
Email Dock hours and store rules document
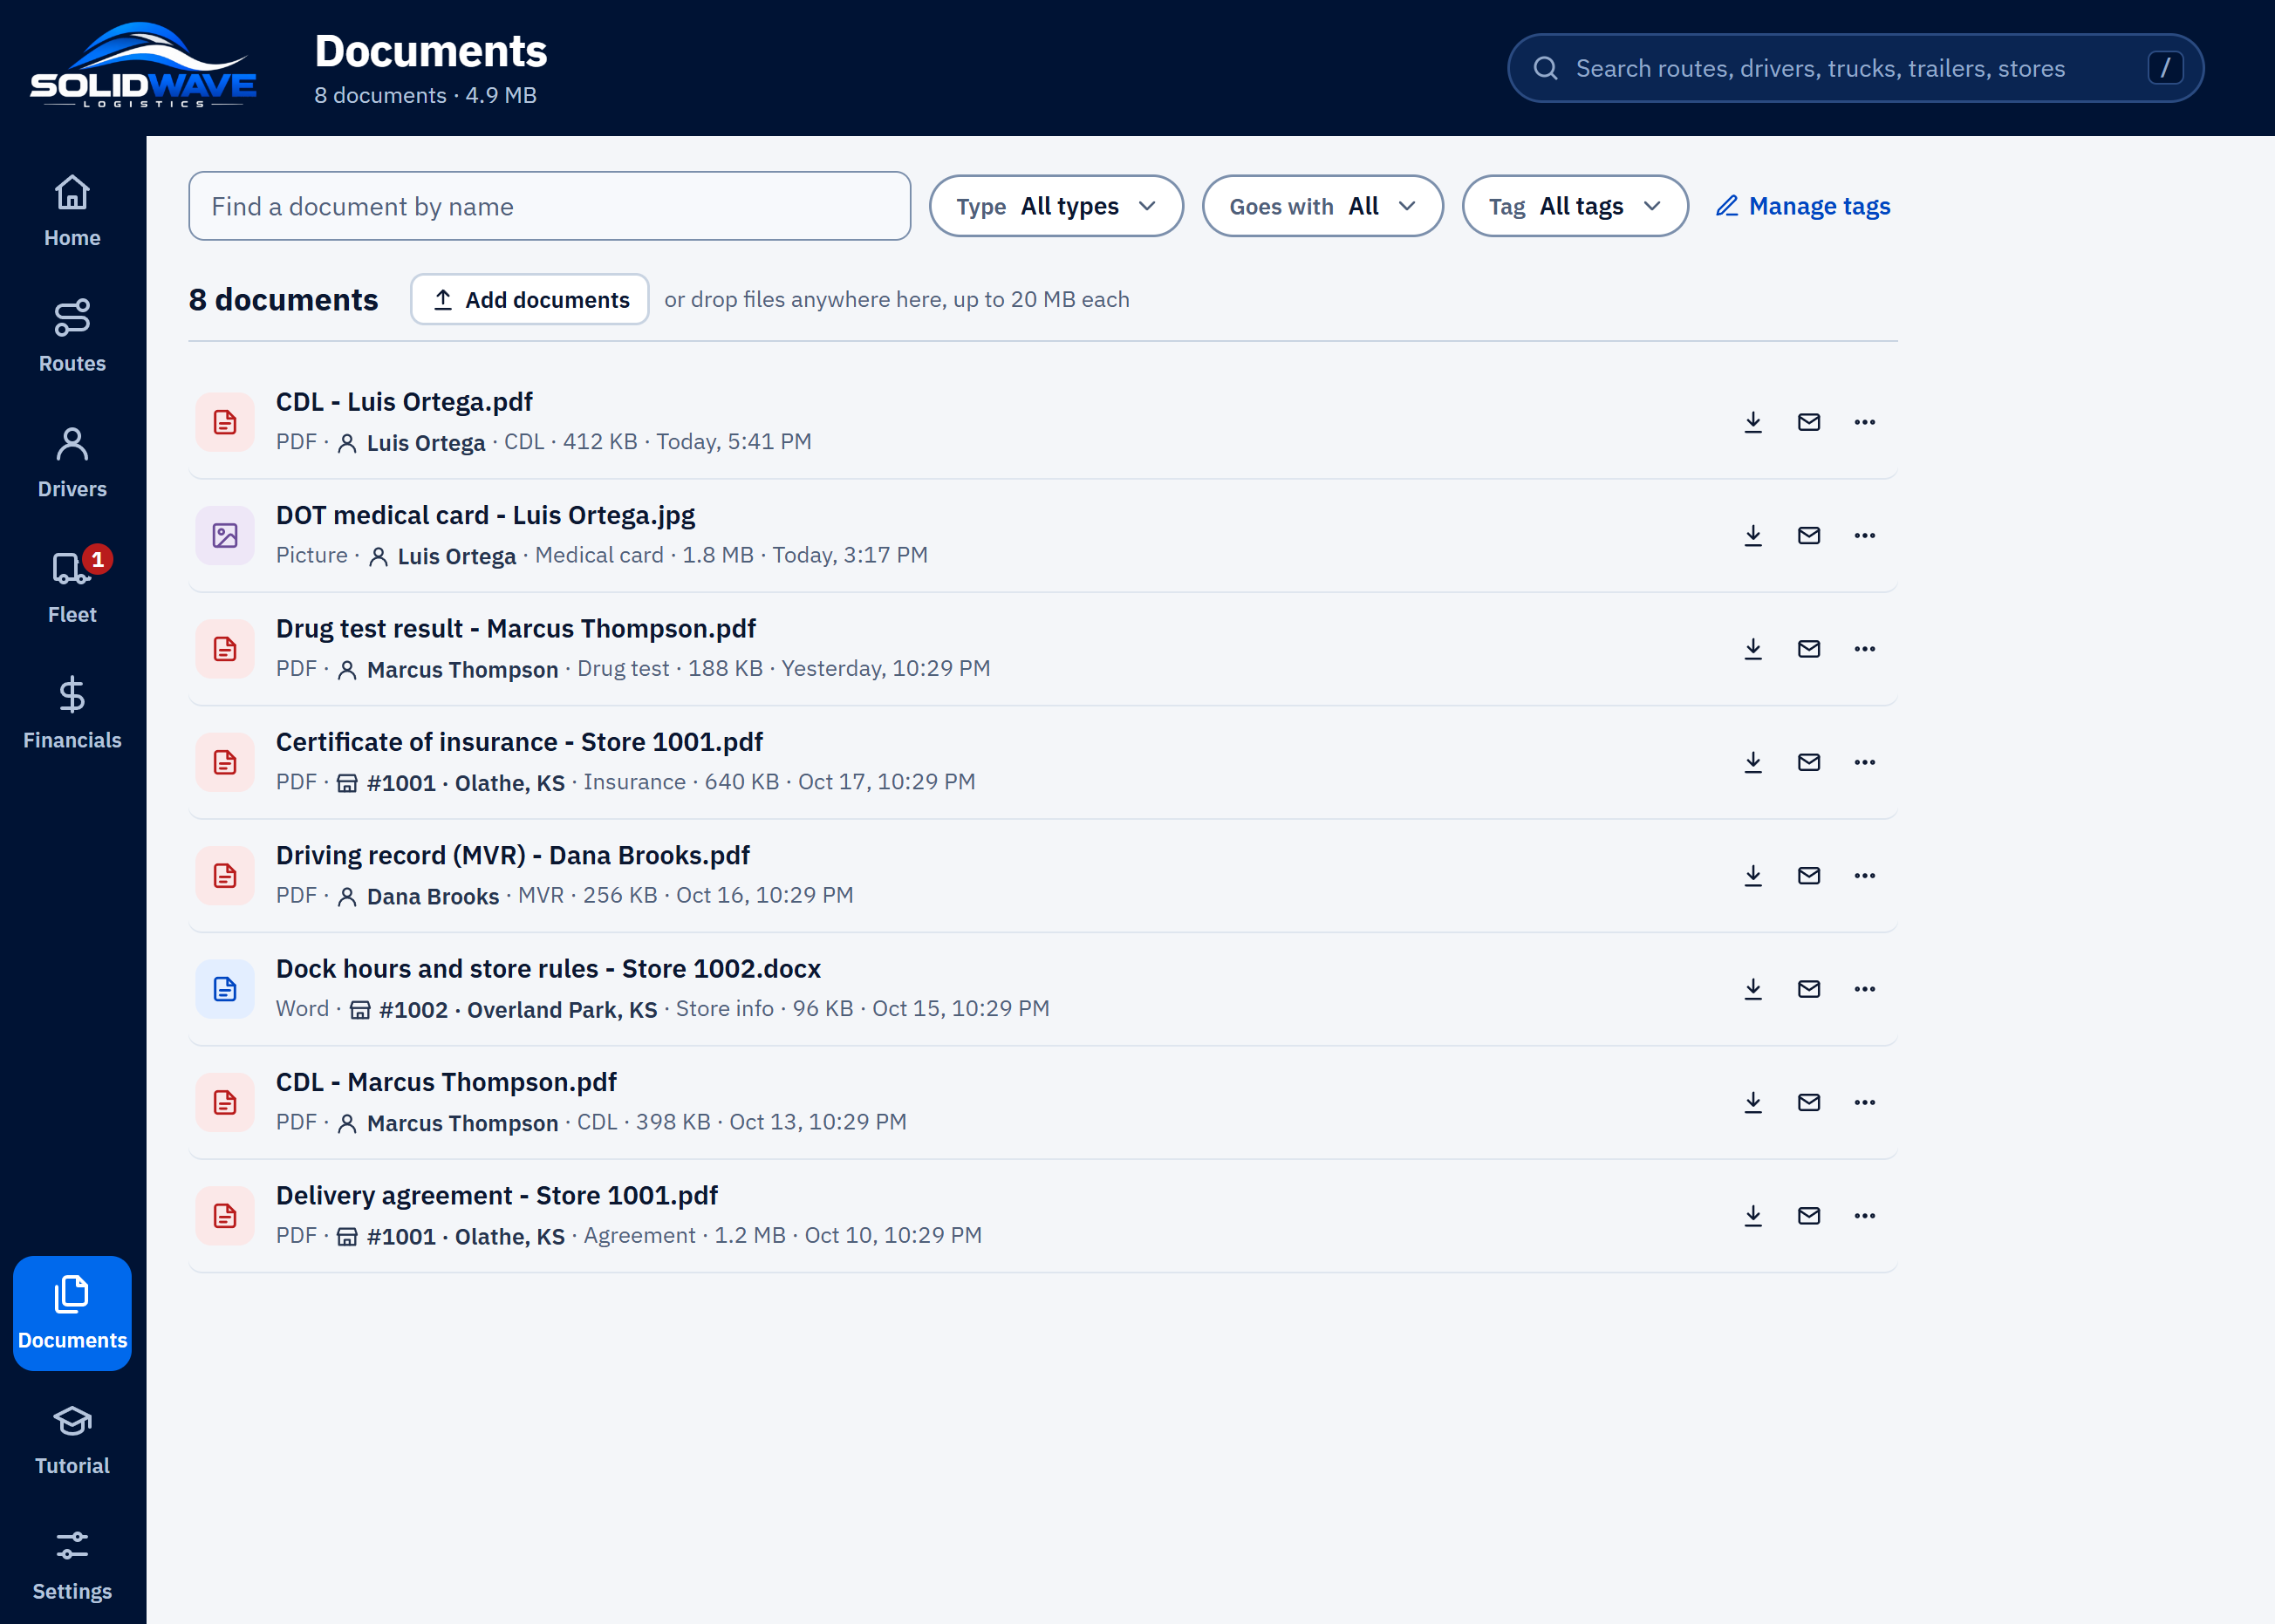point(1809,989)
